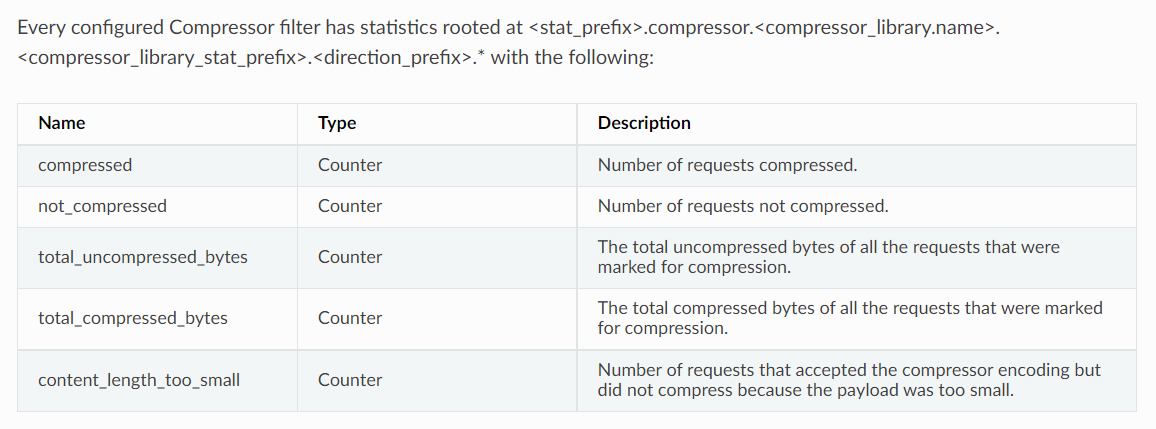Viewport: 1156px width, 429px height.
Task: Click the Type column header
Action: (337, 123)
